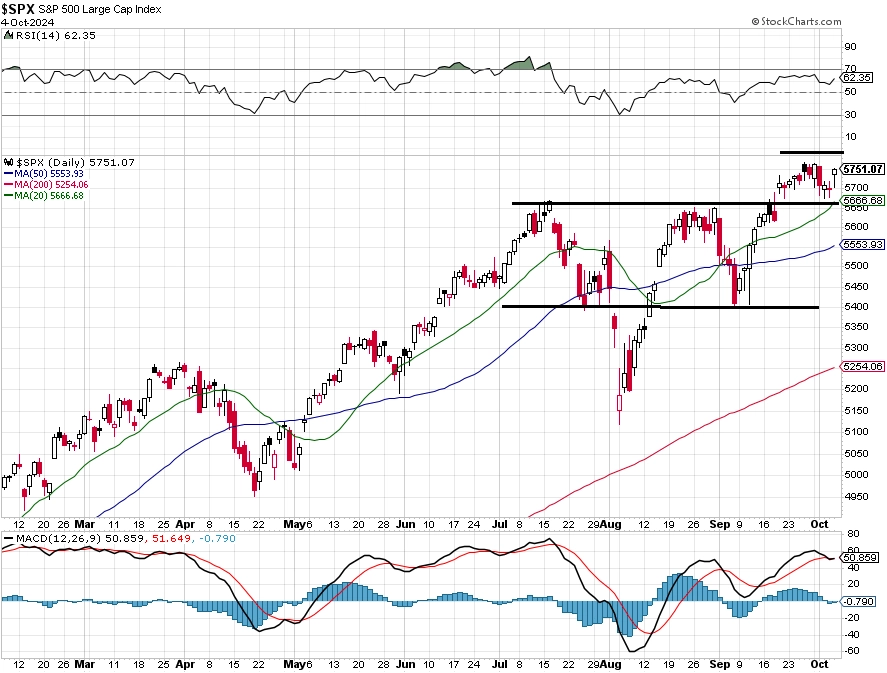
Task: Click the 5100 price axis label
Action: (x=856, y=432)
